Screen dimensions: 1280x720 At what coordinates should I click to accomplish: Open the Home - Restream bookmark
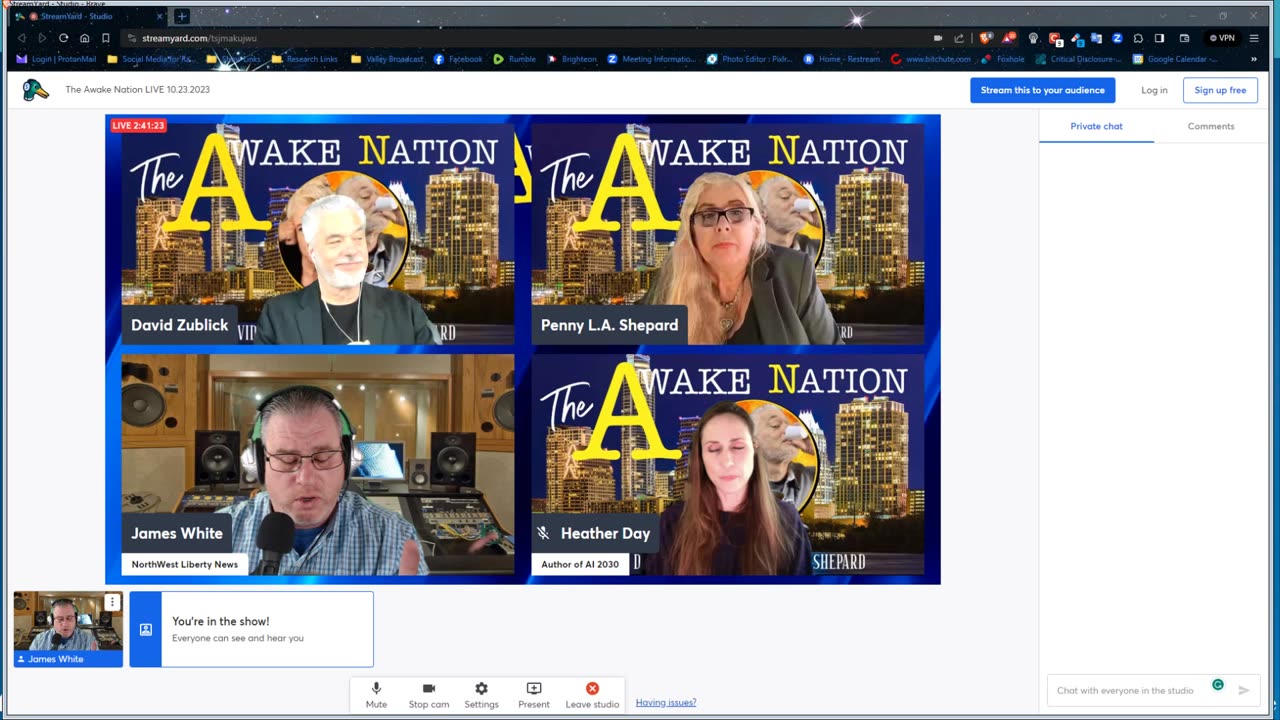842,59
